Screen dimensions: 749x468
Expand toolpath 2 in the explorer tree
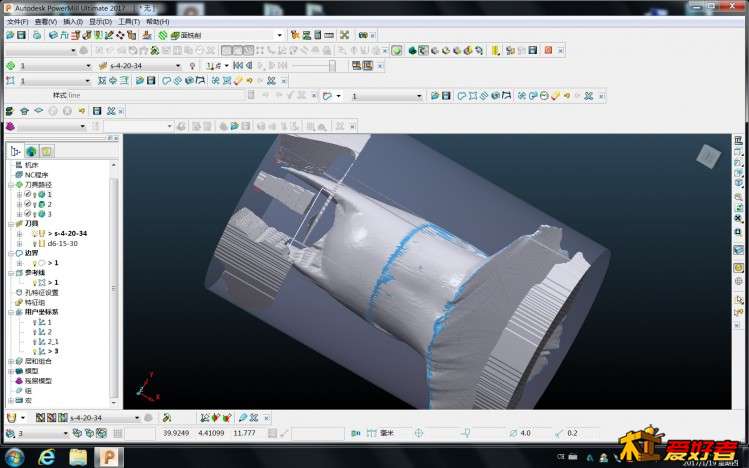click(x=20, y=204)
